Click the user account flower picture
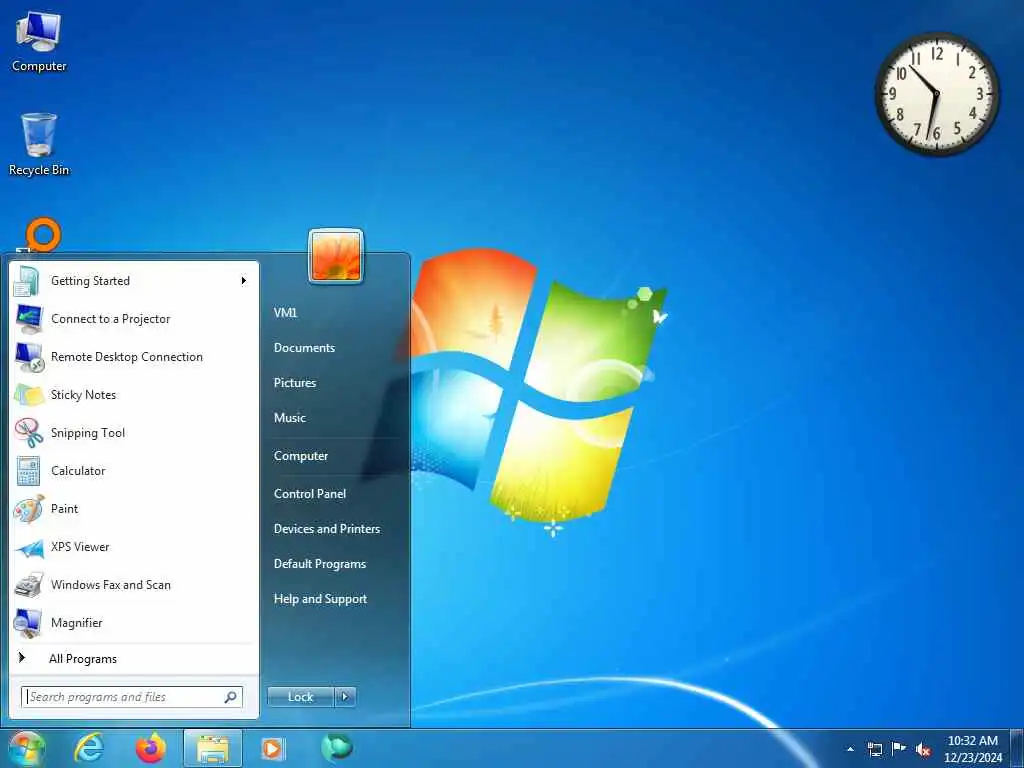This screenshot has width=1024, height=768. 336,257
